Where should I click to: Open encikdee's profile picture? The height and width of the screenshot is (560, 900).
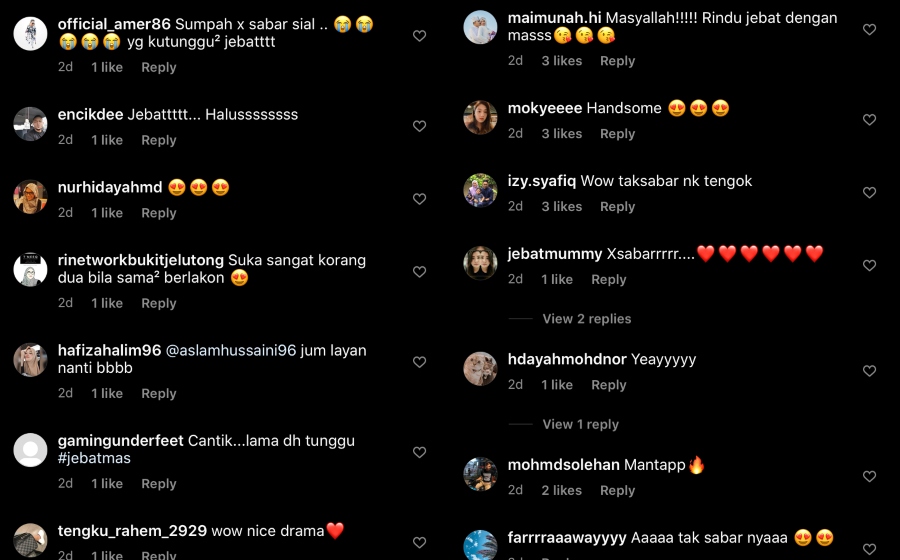30,124
